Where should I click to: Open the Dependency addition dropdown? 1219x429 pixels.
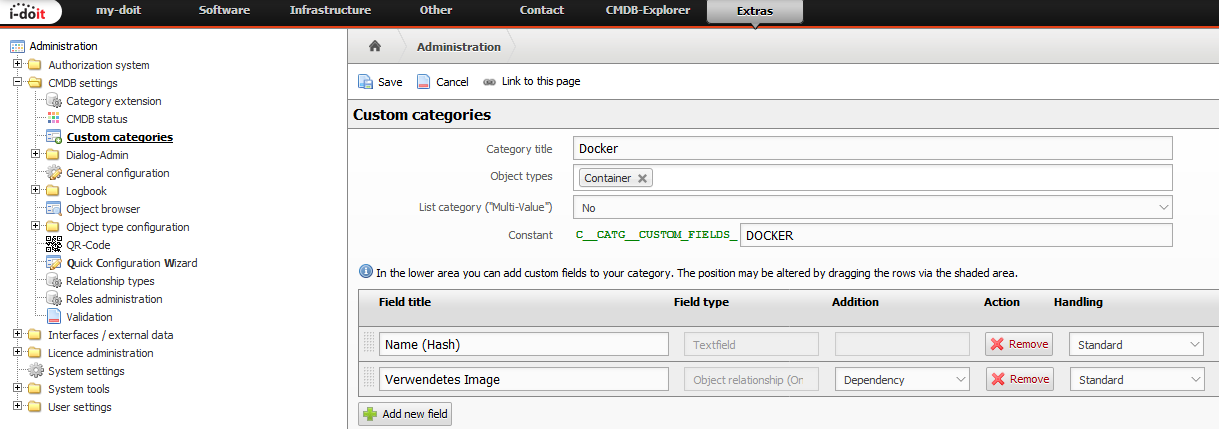point(903,380)
